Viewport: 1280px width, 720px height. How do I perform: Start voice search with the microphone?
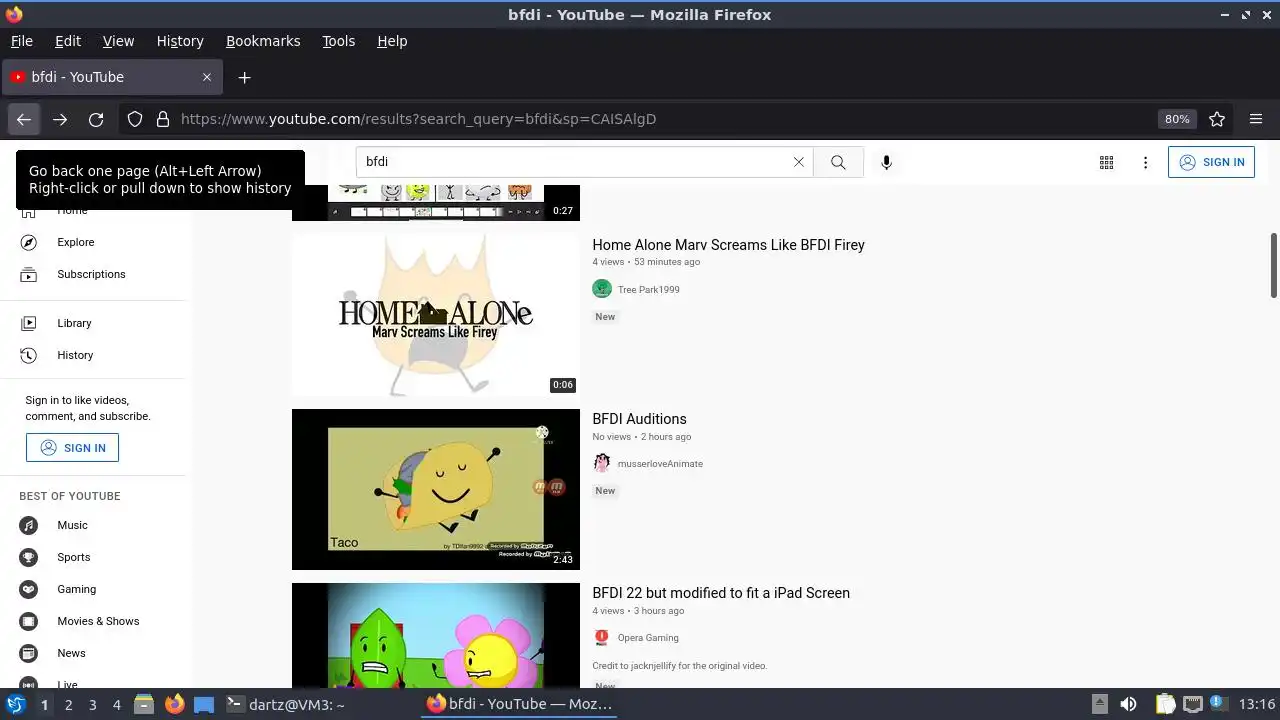[x=886, y=162]
